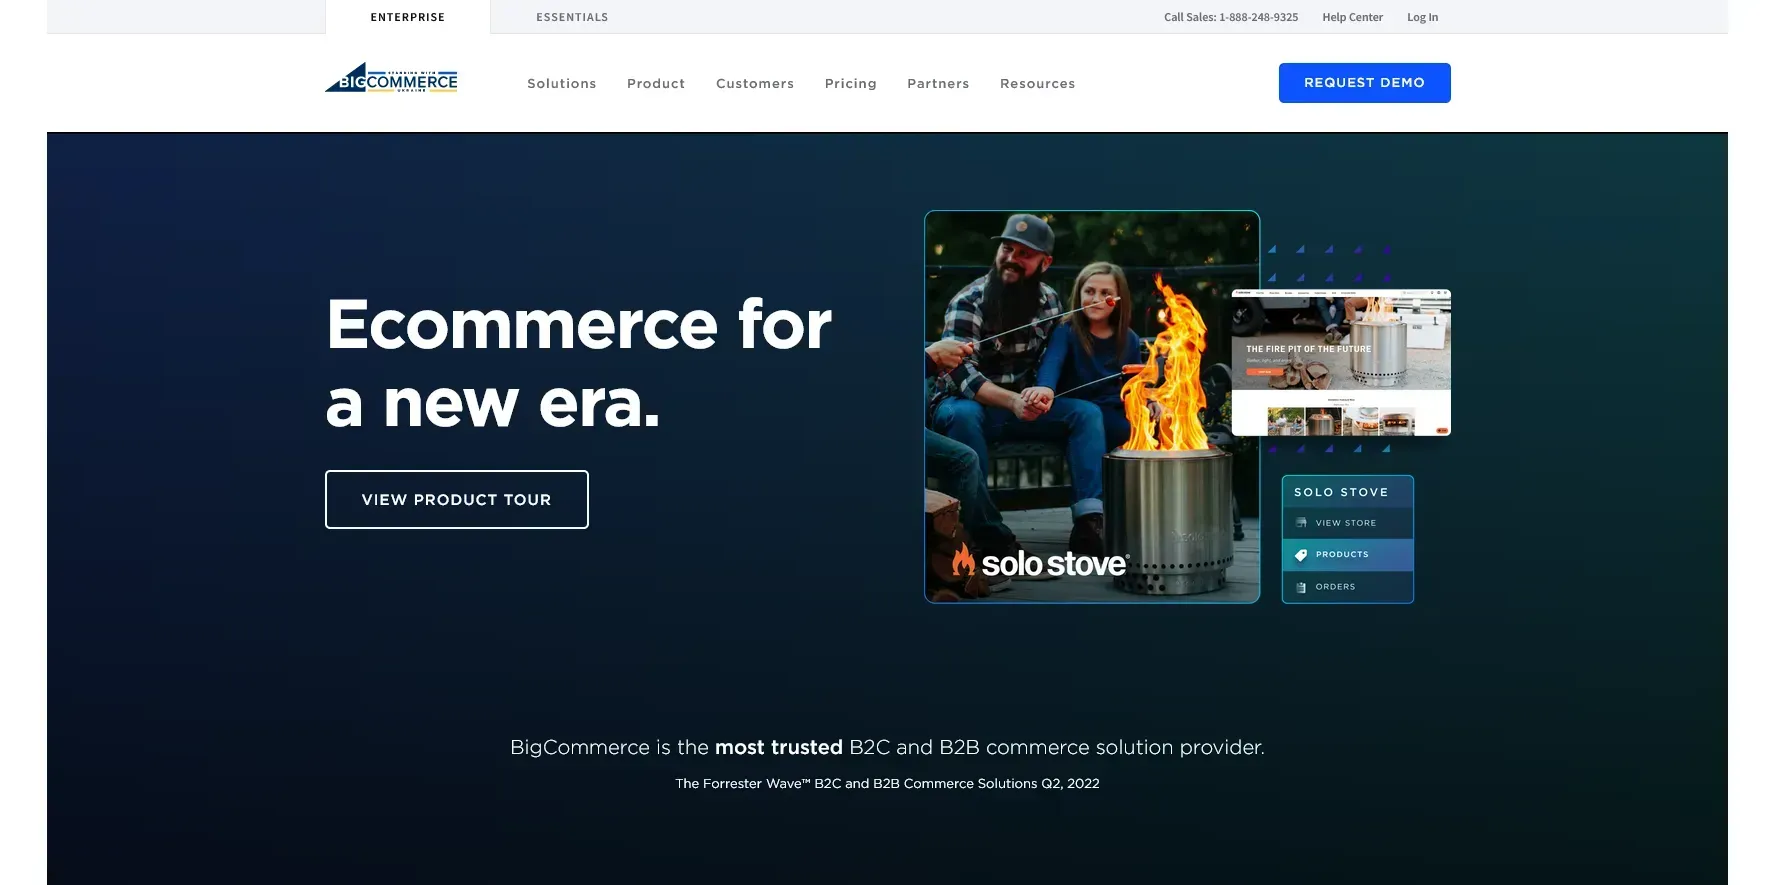Open the Solutions menu
Screen dimensions: 1776x885
click(x=562, y=83)
